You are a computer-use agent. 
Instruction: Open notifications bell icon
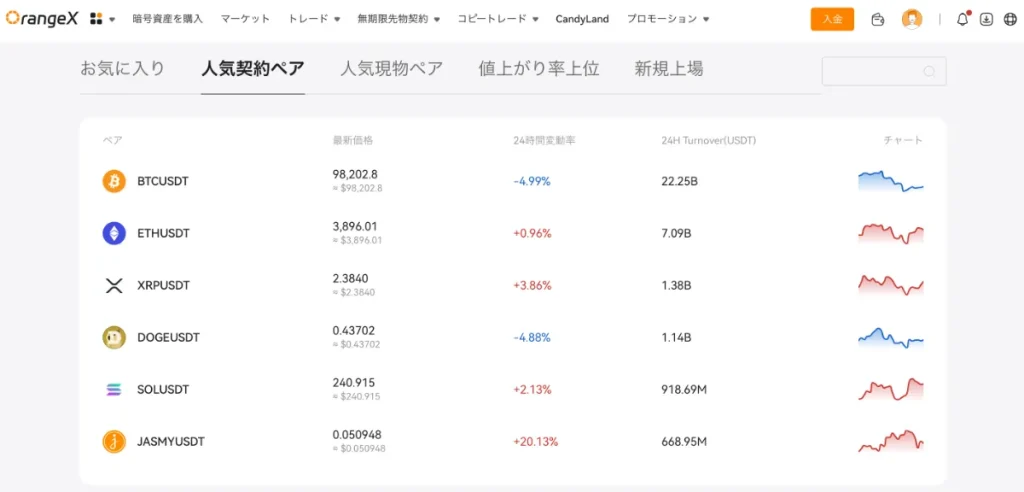tap(962, 19)
